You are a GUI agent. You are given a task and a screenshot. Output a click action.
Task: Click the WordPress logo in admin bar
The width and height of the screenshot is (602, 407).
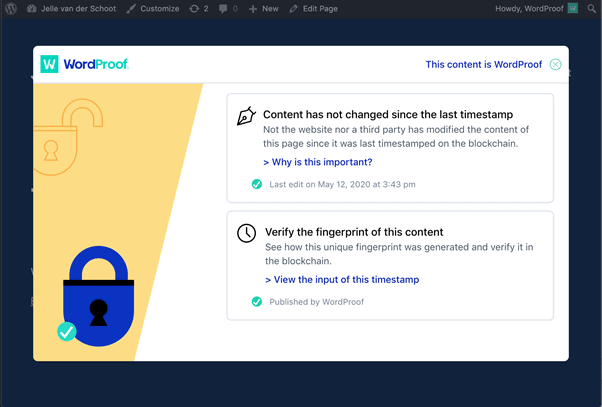pos(11,8)
